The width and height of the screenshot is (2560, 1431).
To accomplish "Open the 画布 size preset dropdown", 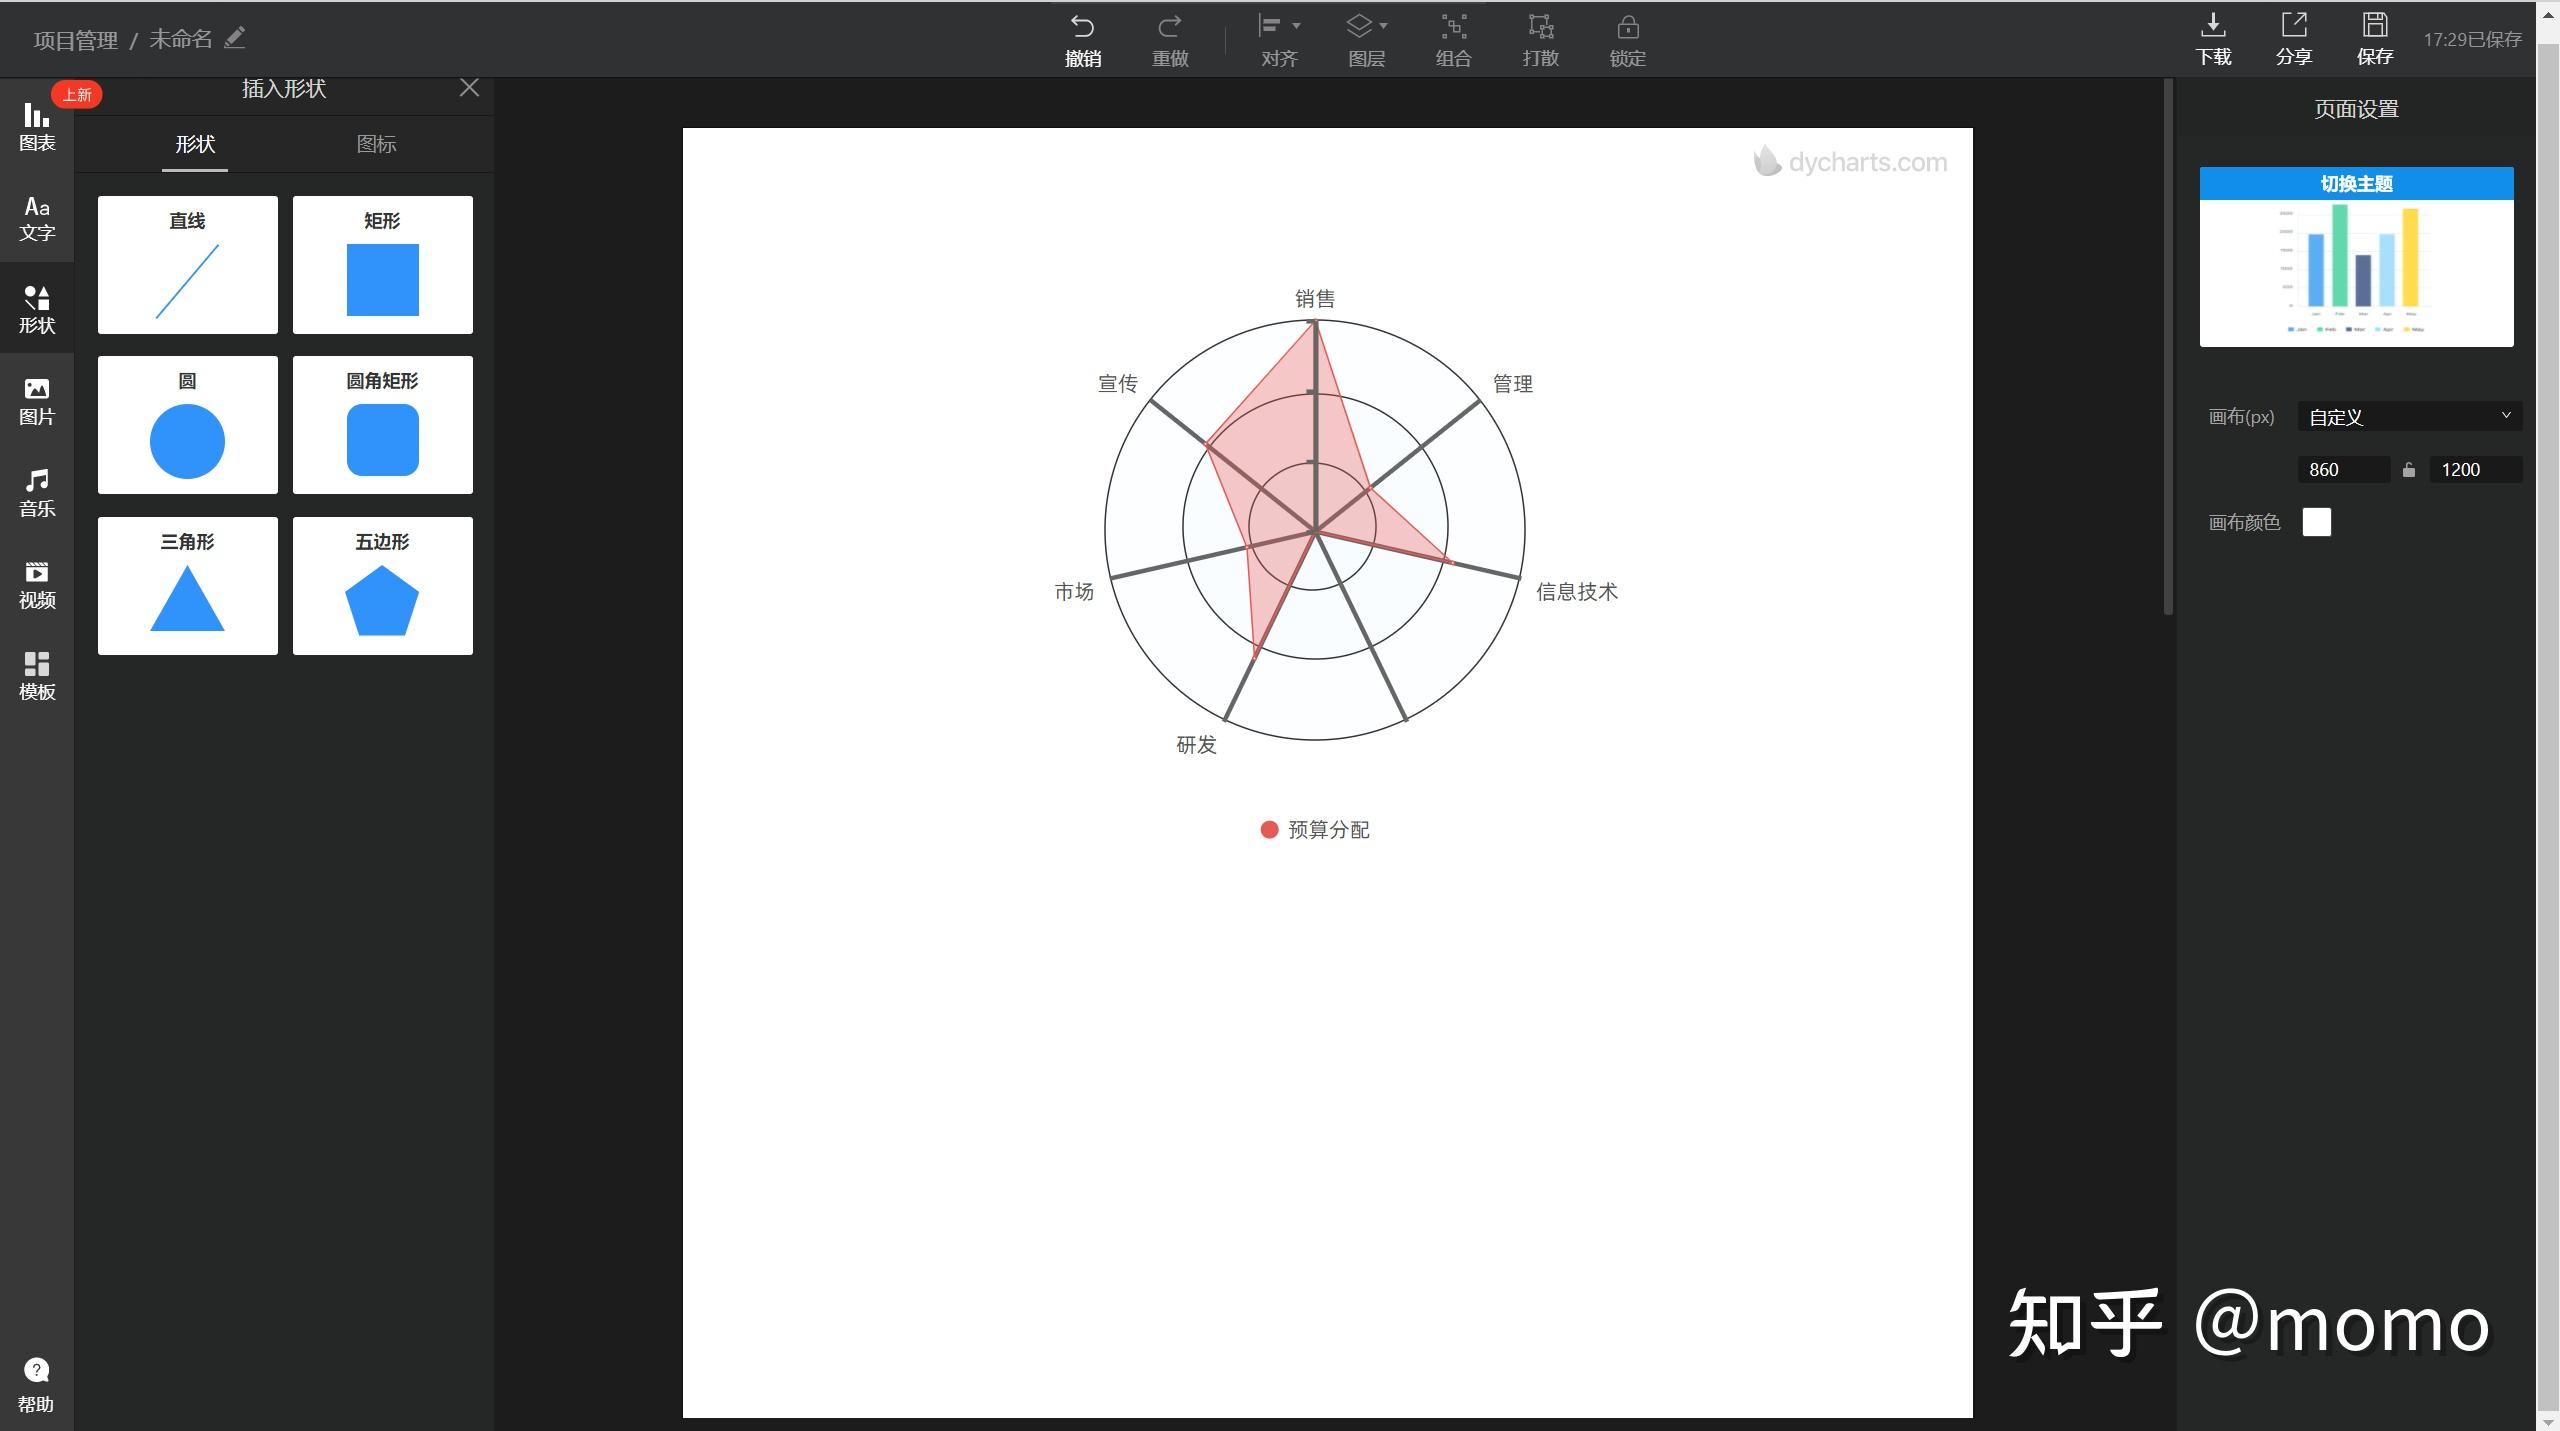I will coord(2408,417).
